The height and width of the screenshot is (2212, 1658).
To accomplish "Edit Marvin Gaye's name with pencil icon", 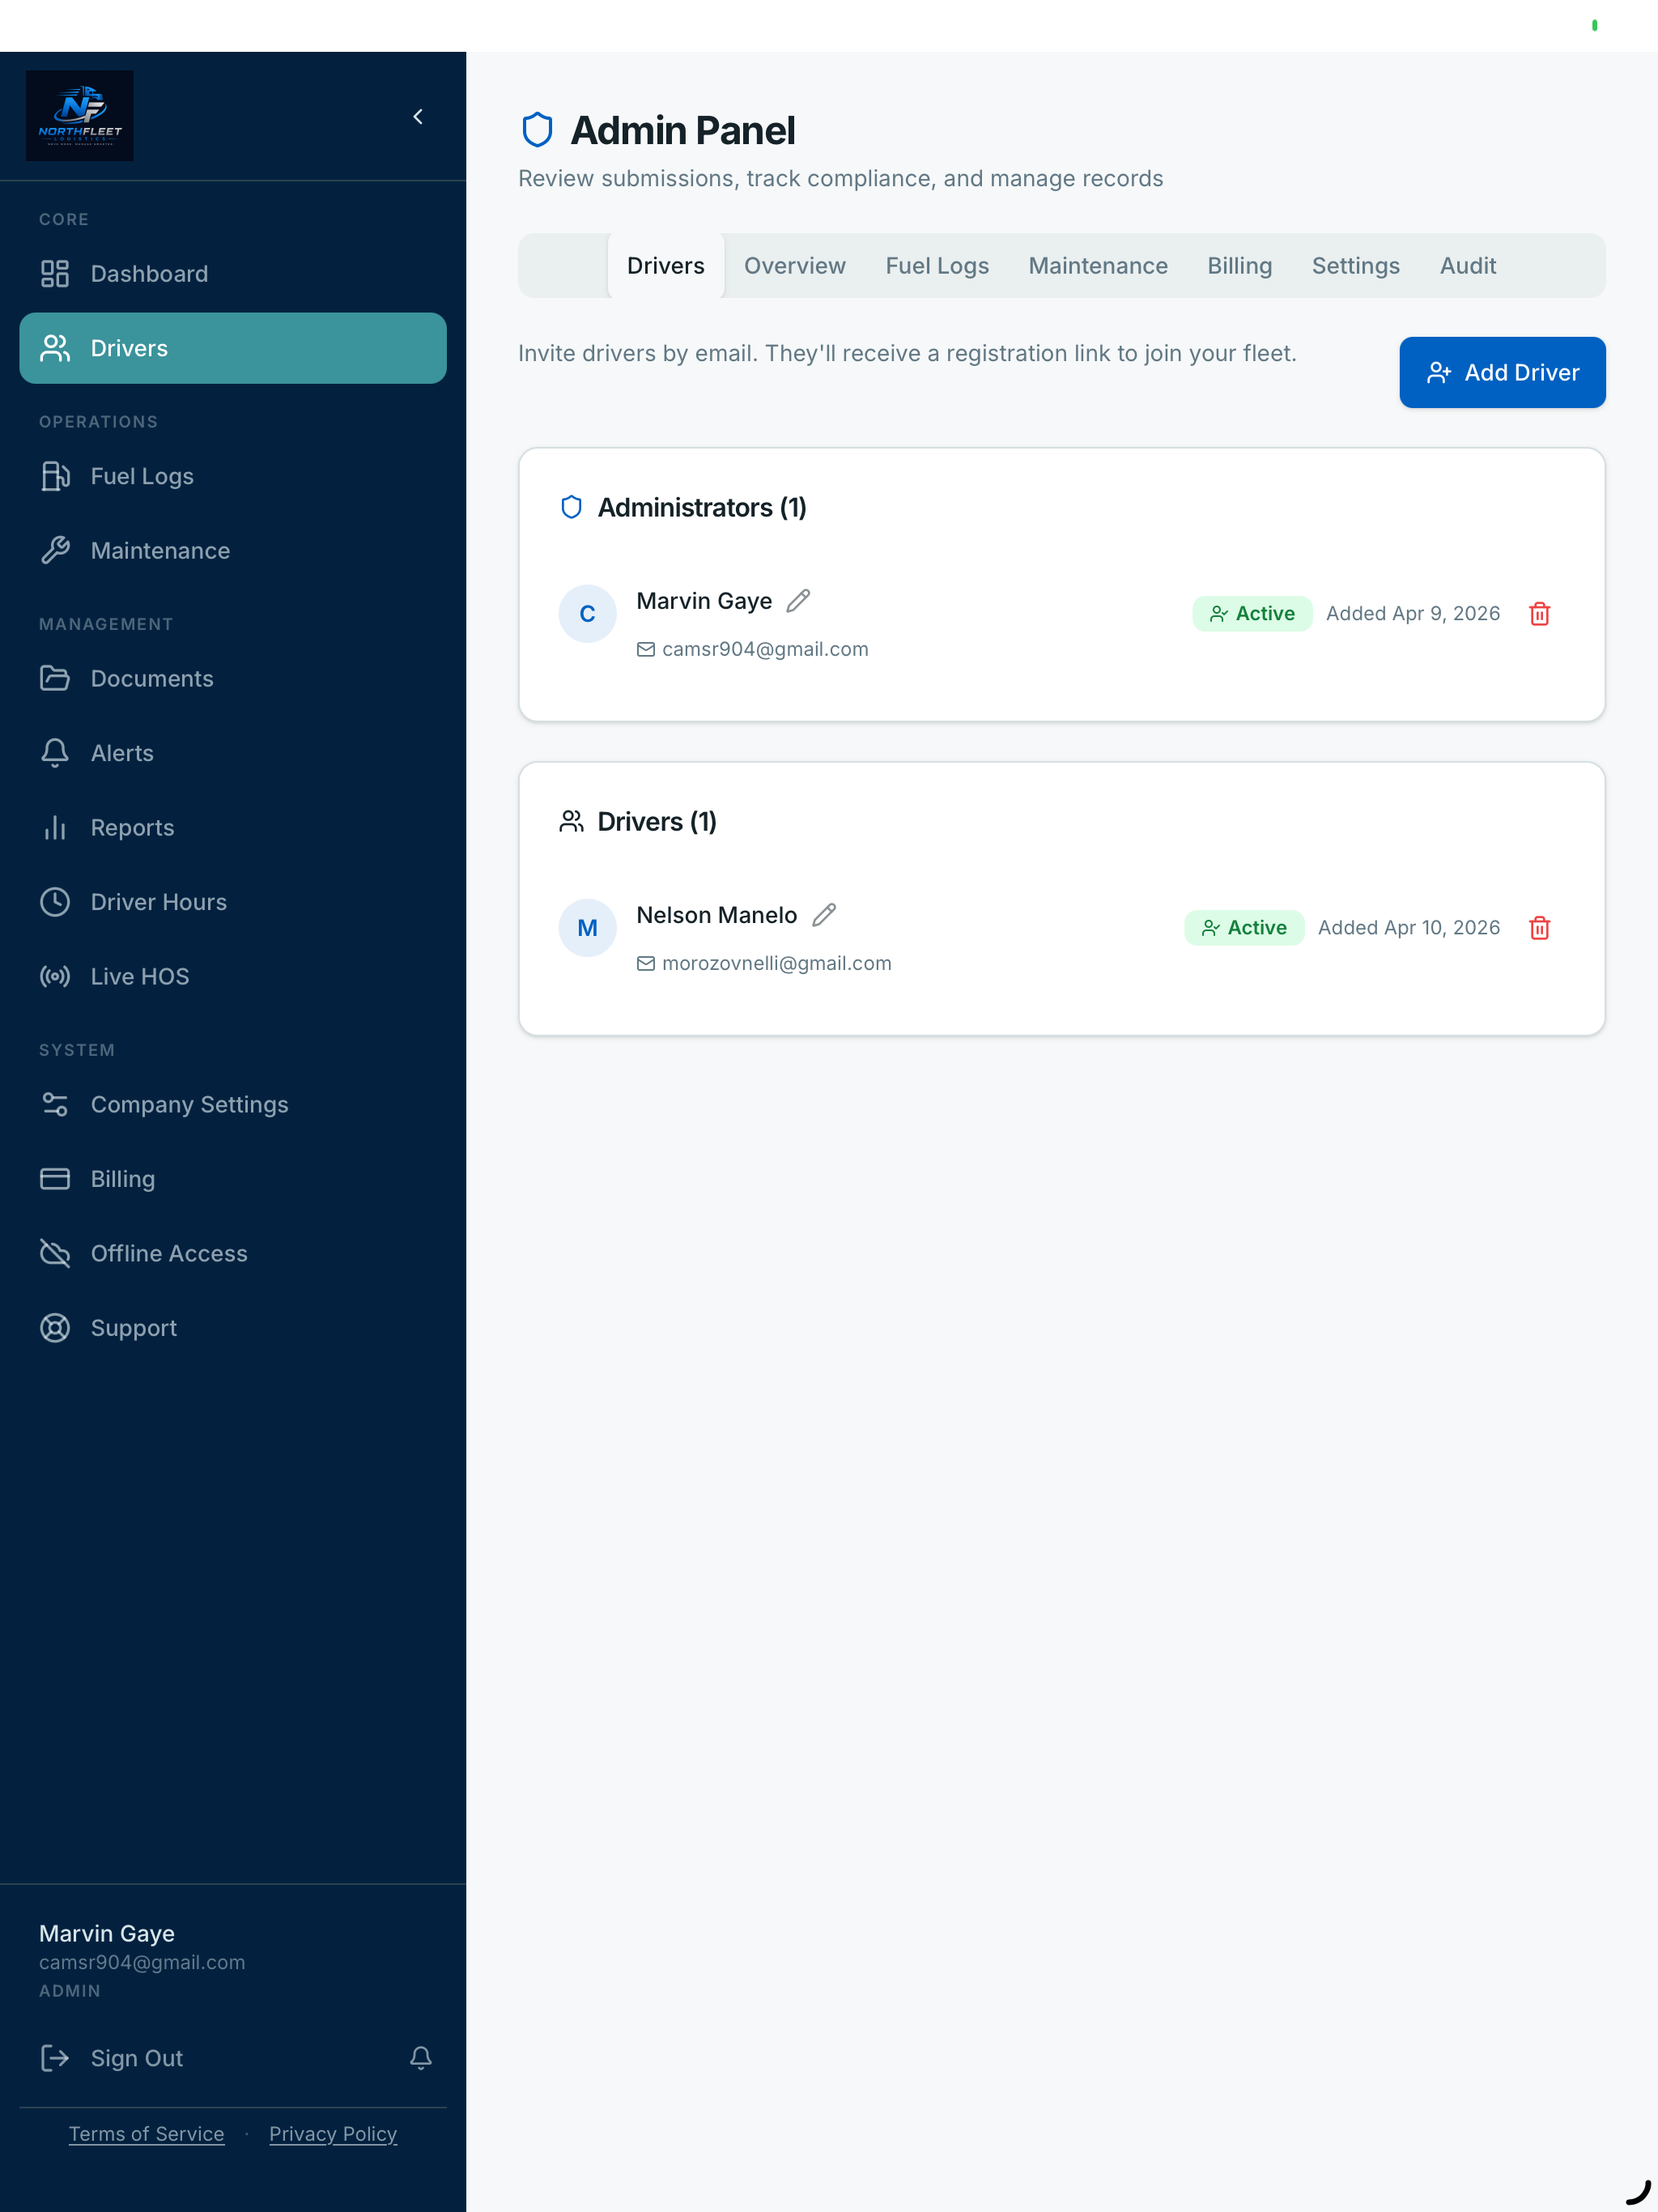I will click(798, 601).
